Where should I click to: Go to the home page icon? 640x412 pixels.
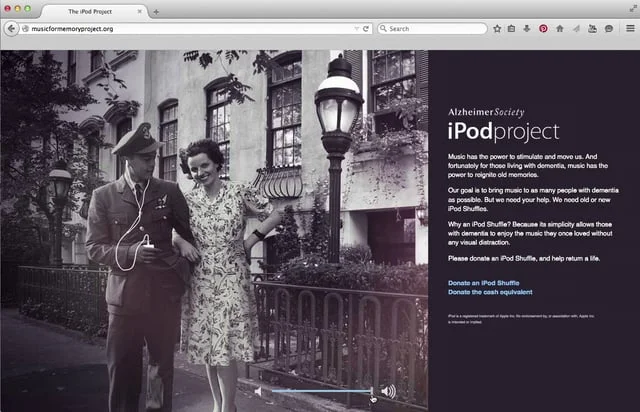point(560,29)
